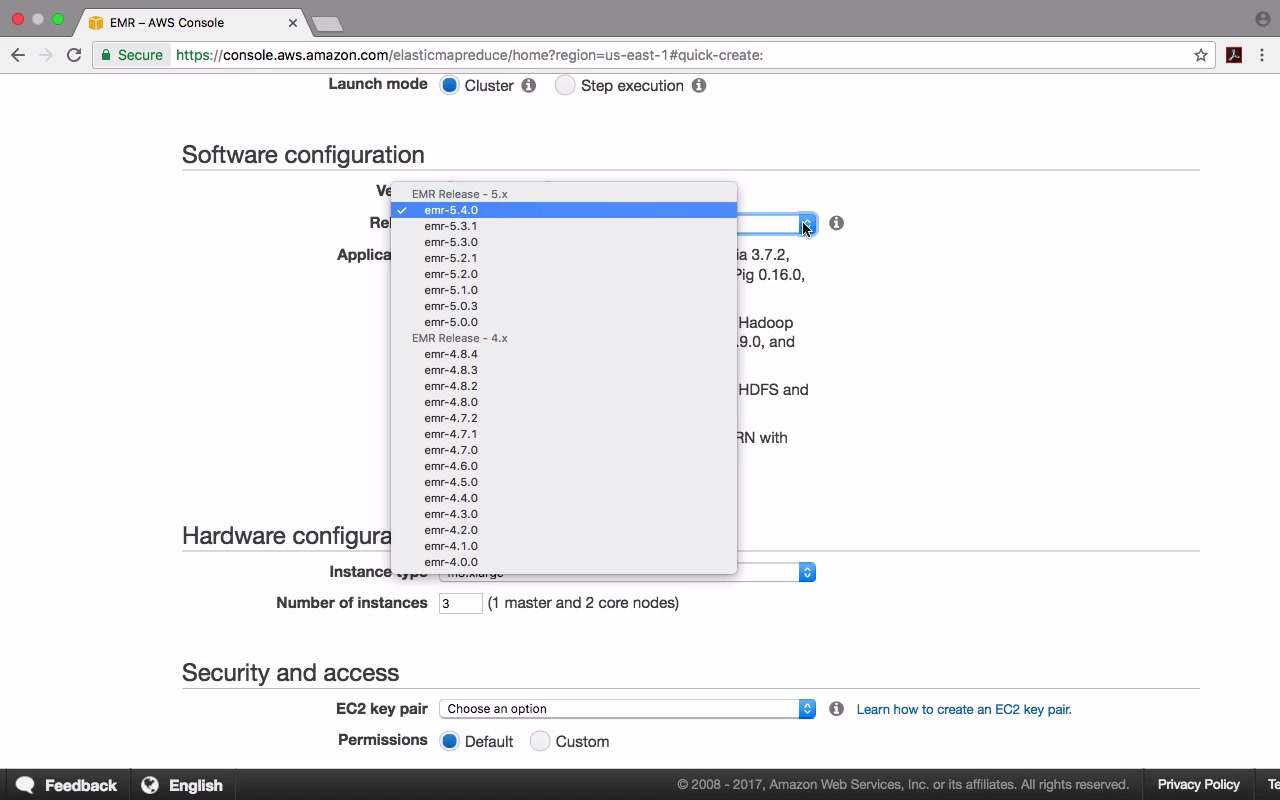Screen dimensions: 1280x800
Task: Open the Adobe PDF extension icon
Action: (x=1234, y=55)
